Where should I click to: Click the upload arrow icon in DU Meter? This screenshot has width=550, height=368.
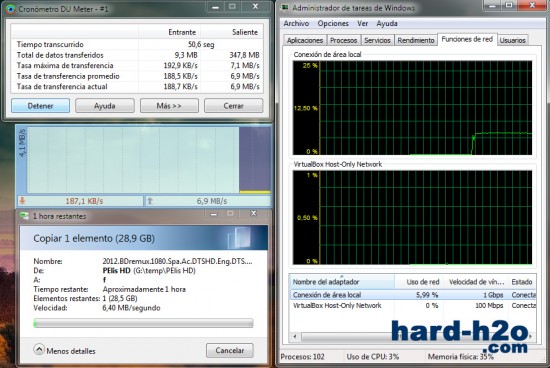coord(150,201)
